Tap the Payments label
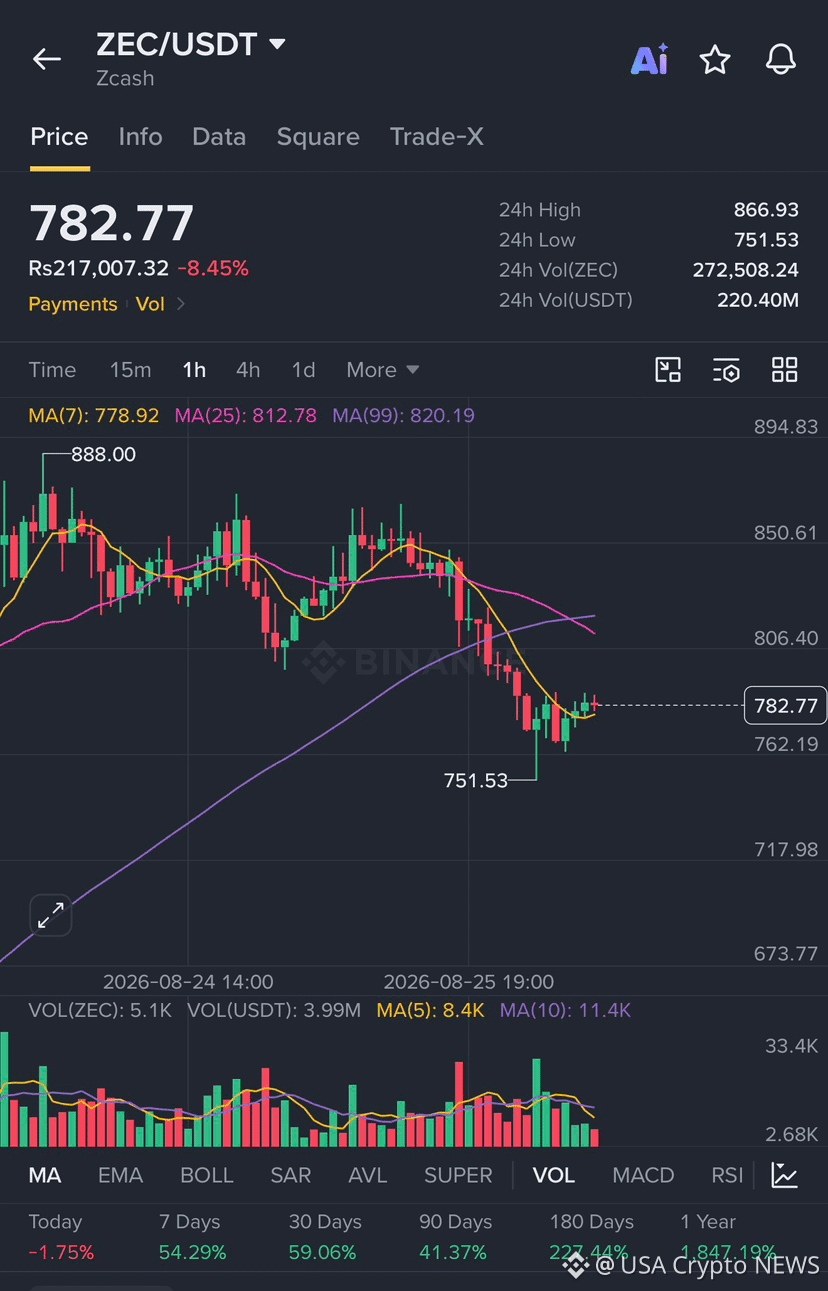The width and height of the screenshot is (828, 1291). click(x=73, y=304)
